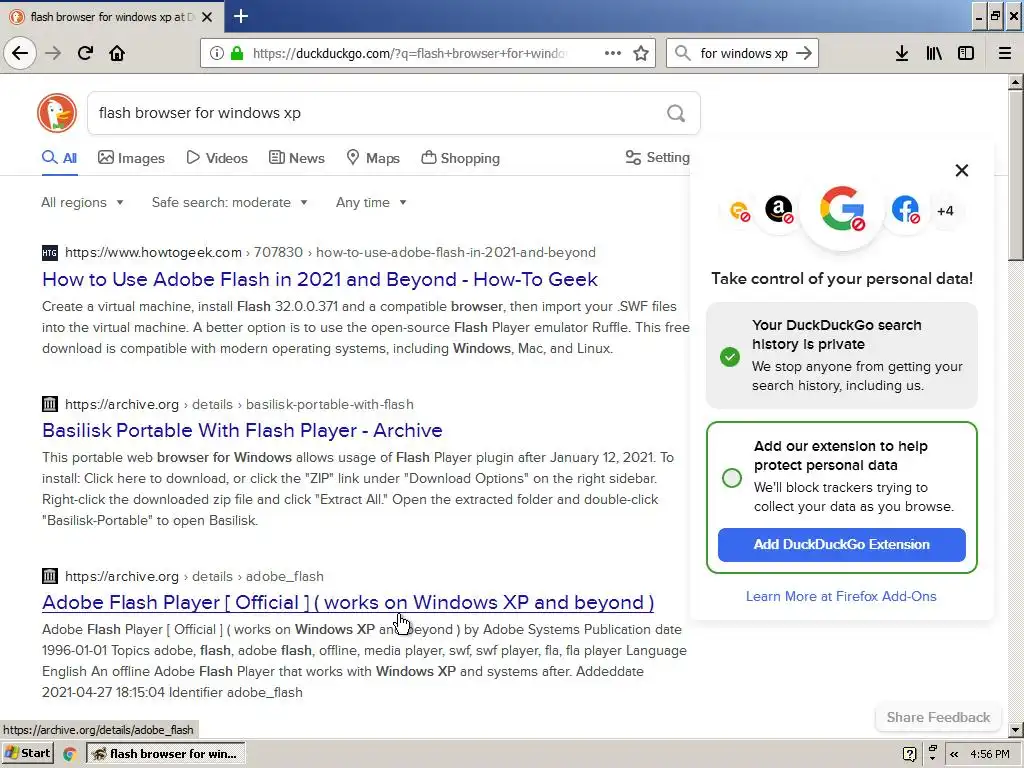Click the Google tracker icon
Image resolution: width=1024 pixels, height=768 pixels.
click(842, 209)
